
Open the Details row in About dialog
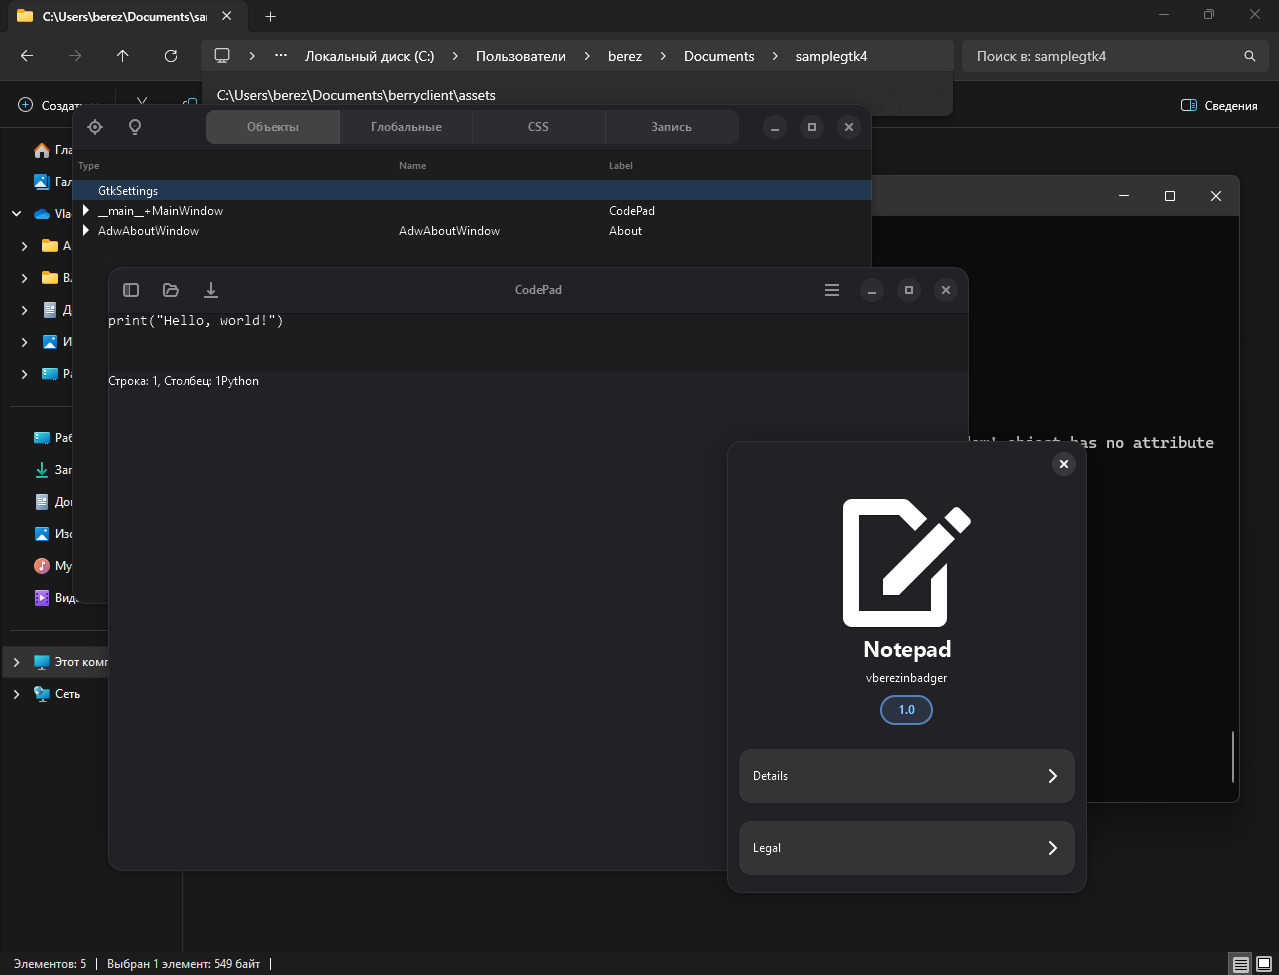coord(906,776)
